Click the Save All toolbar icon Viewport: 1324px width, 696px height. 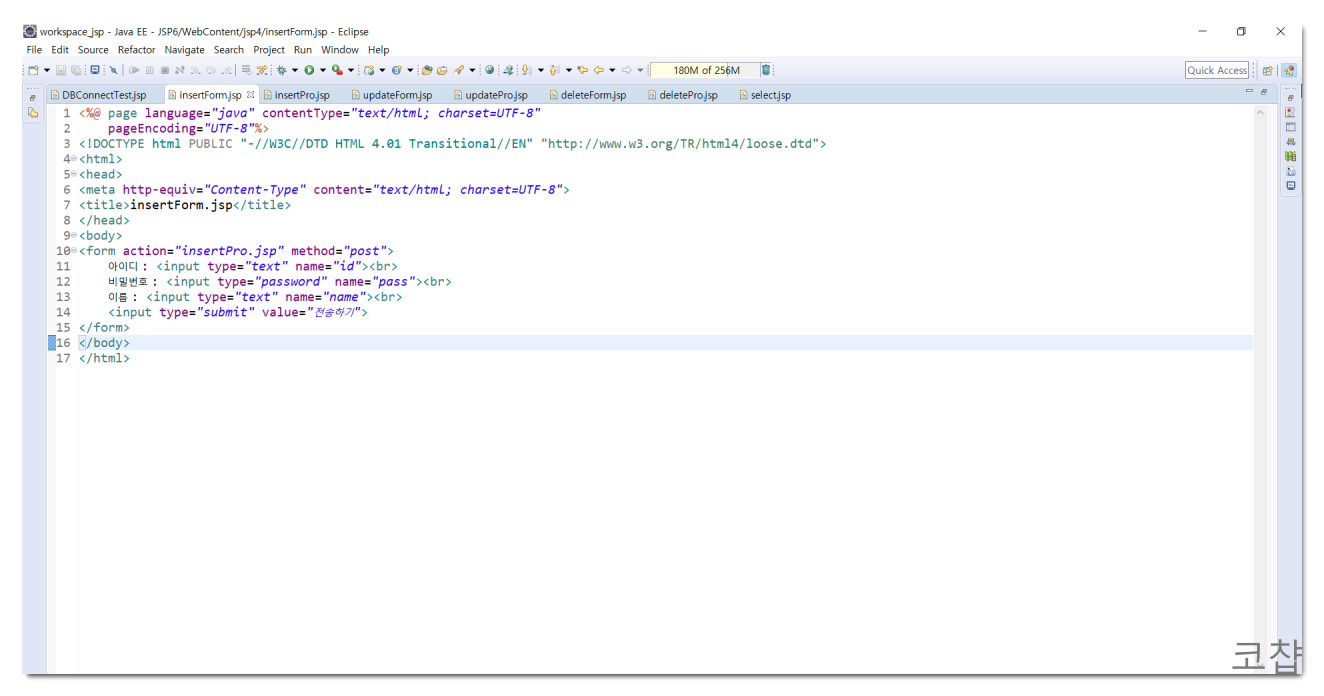point(76,70)
